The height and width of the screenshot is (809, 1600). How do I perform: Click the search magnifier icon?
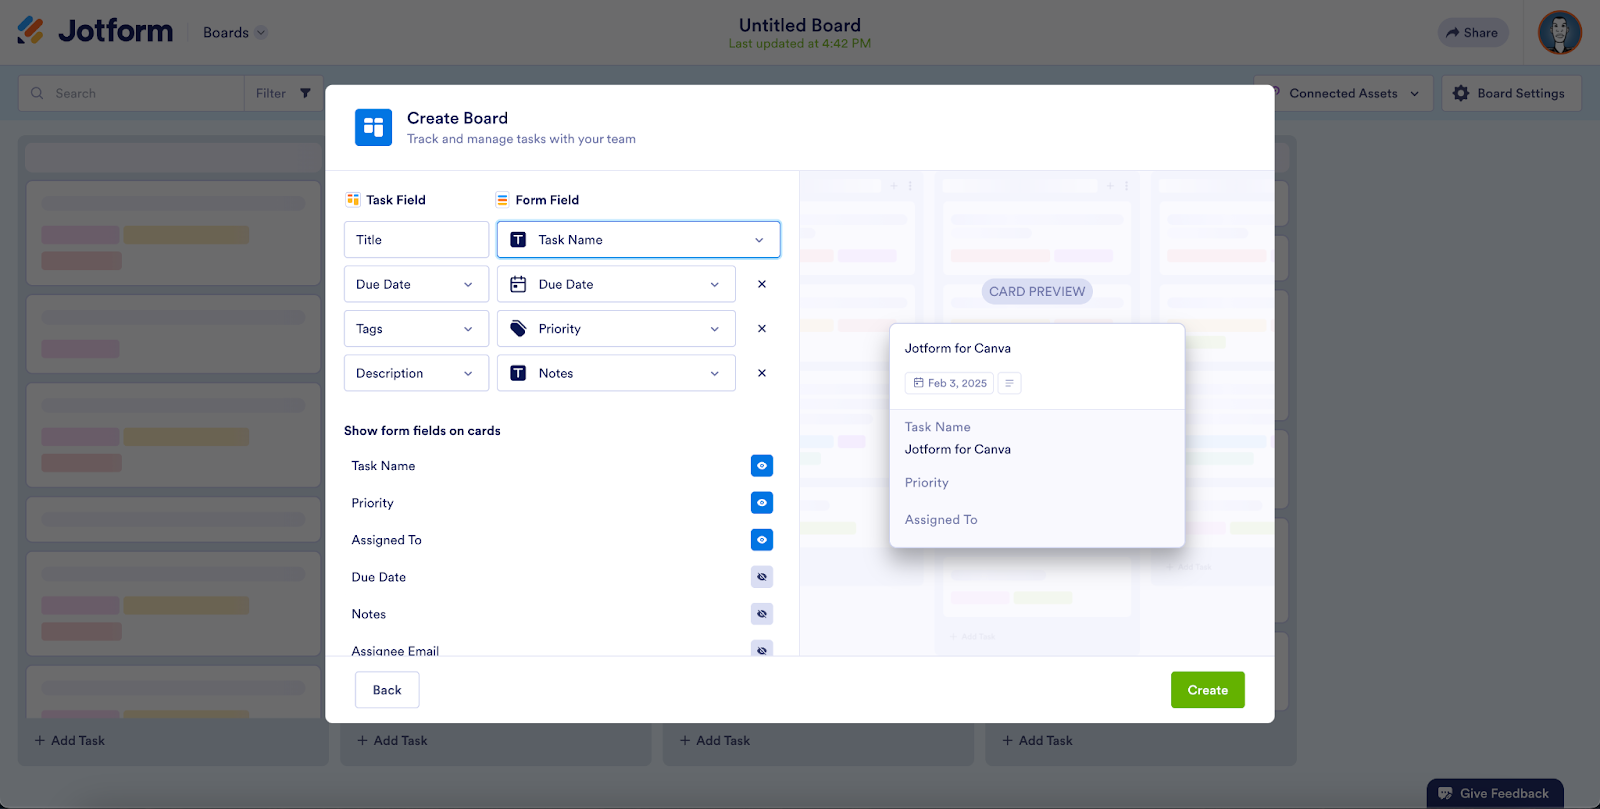pyautogui.click(x=37, y=93)
